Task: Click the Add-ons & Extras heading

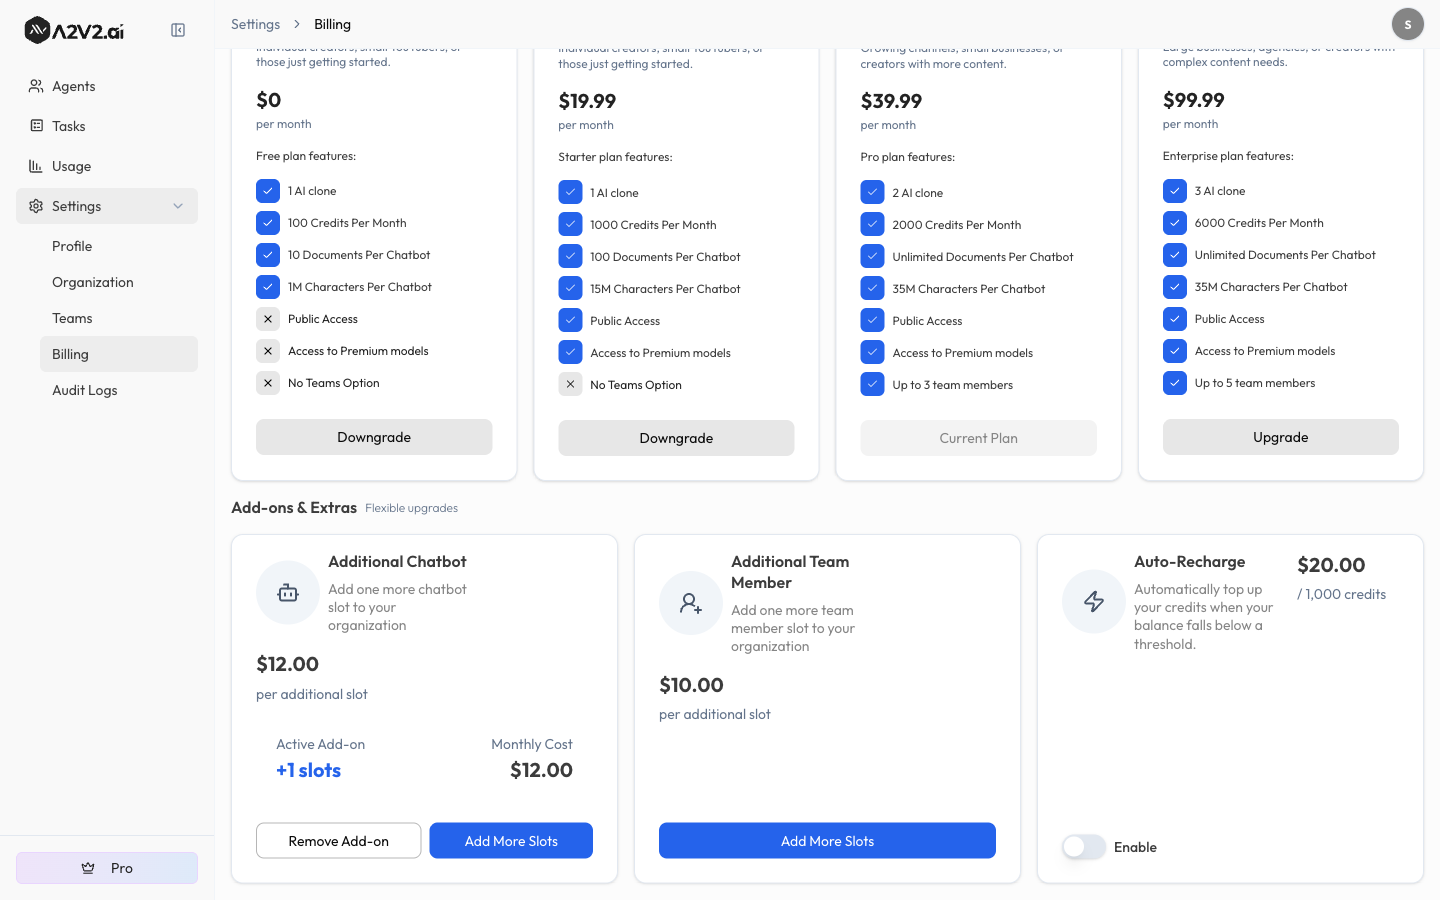Action: click(294, 508)
